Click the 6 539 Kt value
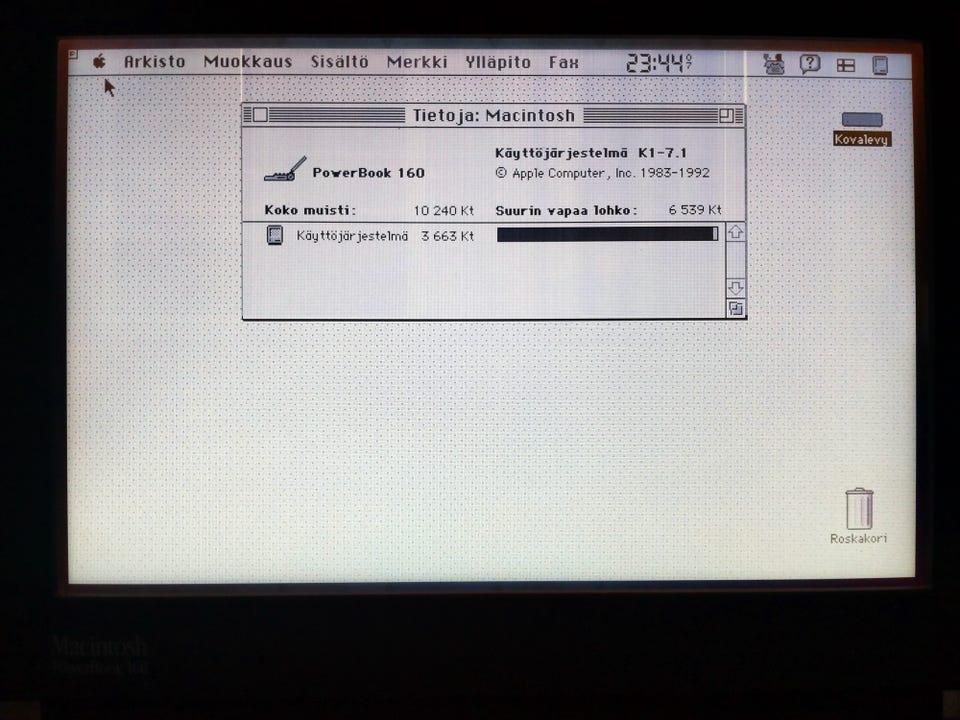The width and height of the screenshot is (960, 720). [x=695, y=210]
